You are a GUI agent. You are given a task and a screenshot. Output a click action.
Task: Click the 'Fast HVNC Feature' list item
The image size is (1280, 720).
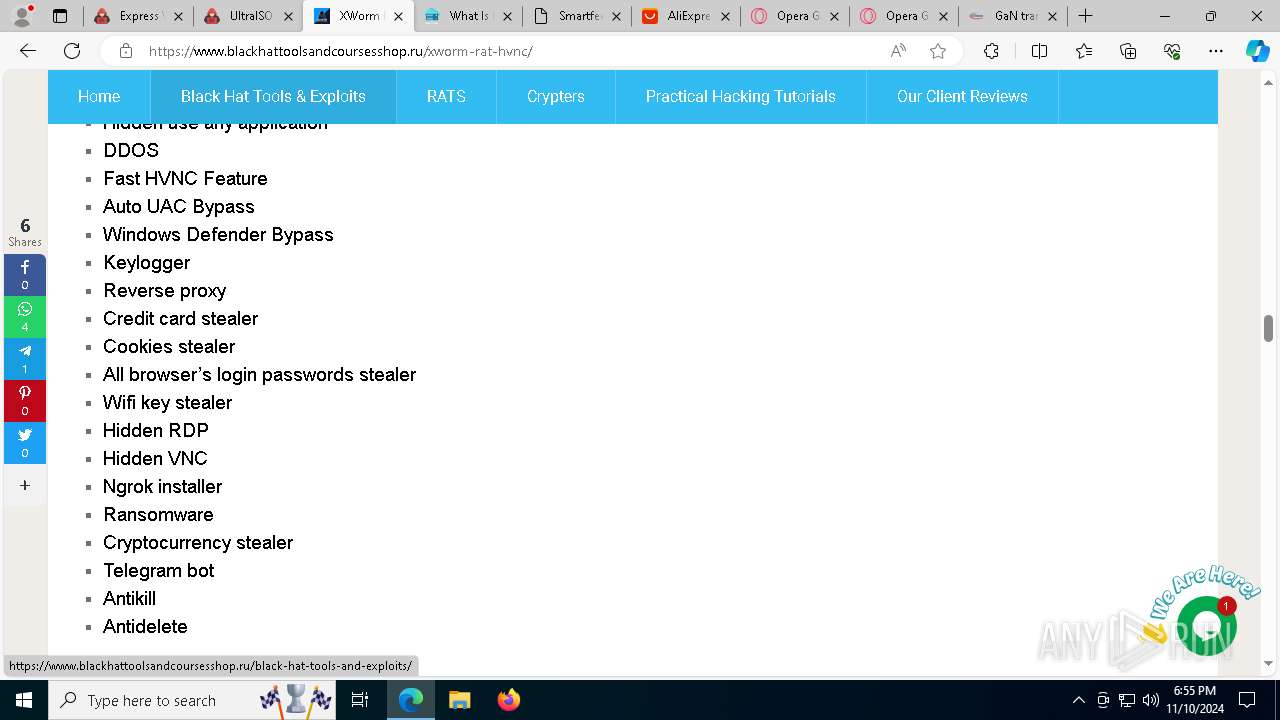[x=185, y=178]
